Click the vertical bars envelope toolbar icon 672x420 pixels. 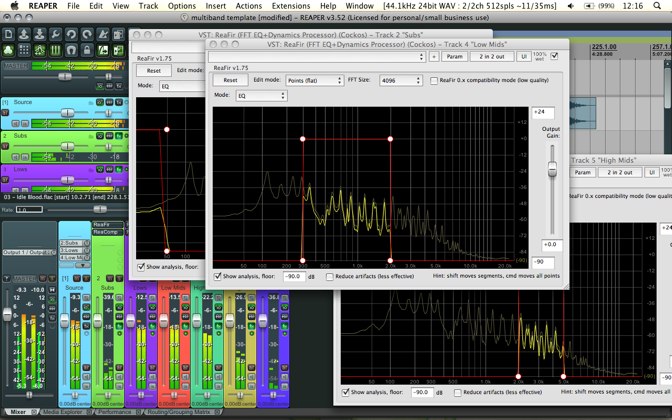[55, 50]
